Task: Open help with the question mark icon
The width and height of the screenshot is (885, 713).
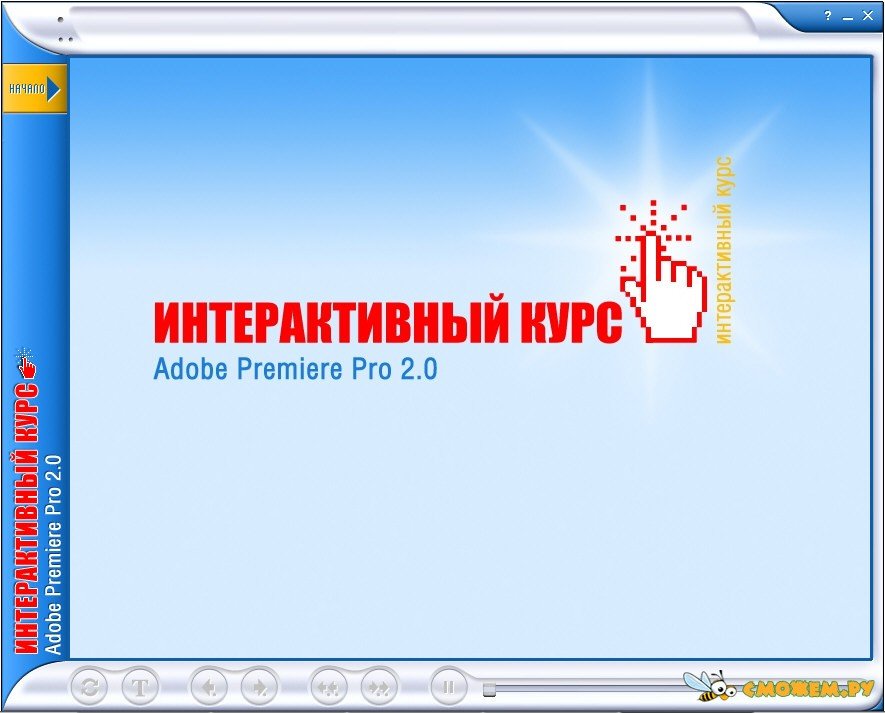Action: (827, 16)
